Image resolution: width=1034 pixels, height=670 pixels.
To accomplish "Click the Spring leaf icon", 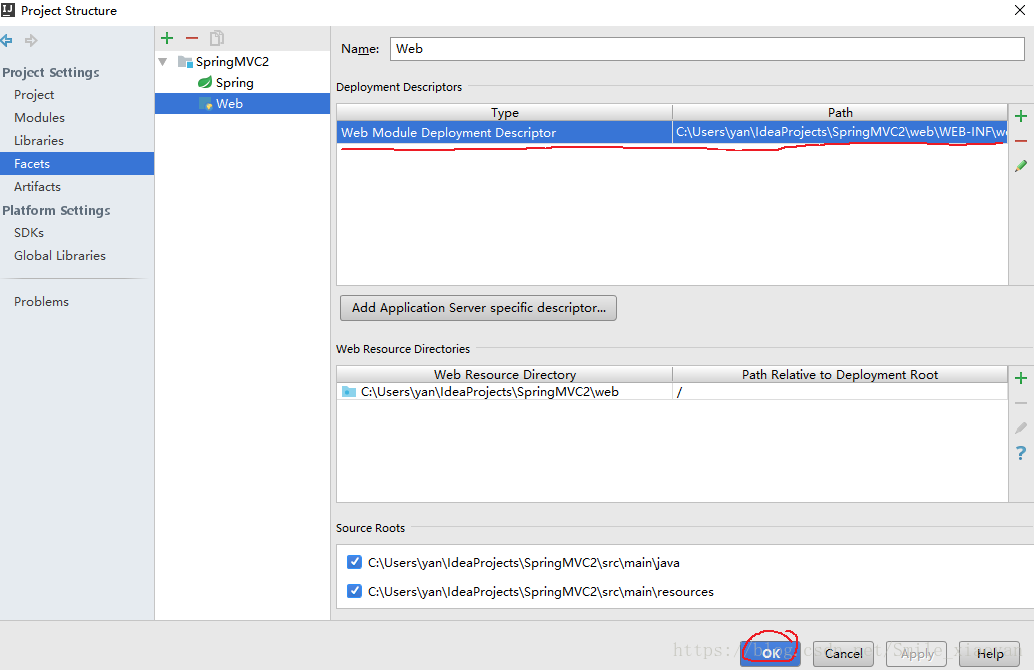I will (205, 82).
